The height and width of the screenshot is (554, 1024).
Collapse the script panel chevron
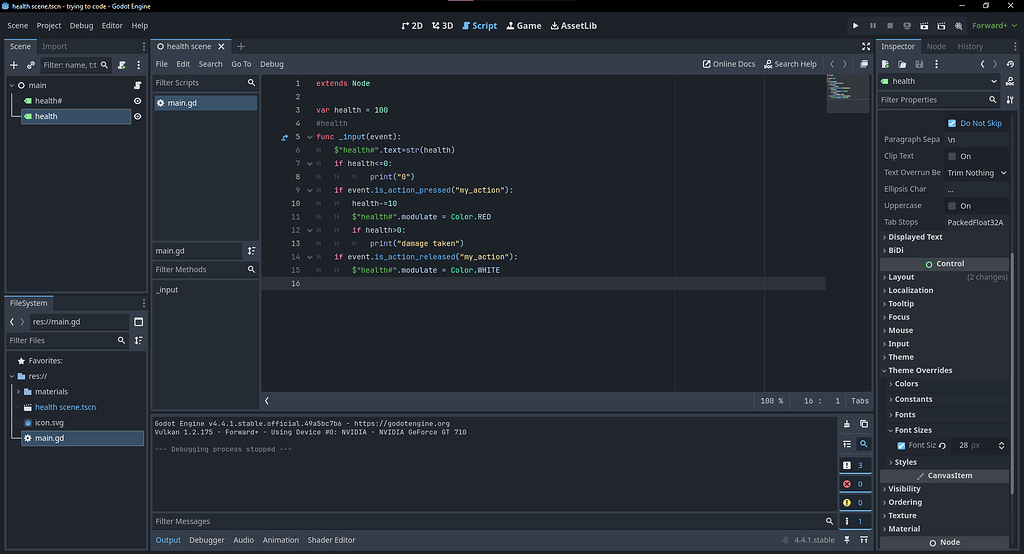pyautogui.click(x=266, y=400)
